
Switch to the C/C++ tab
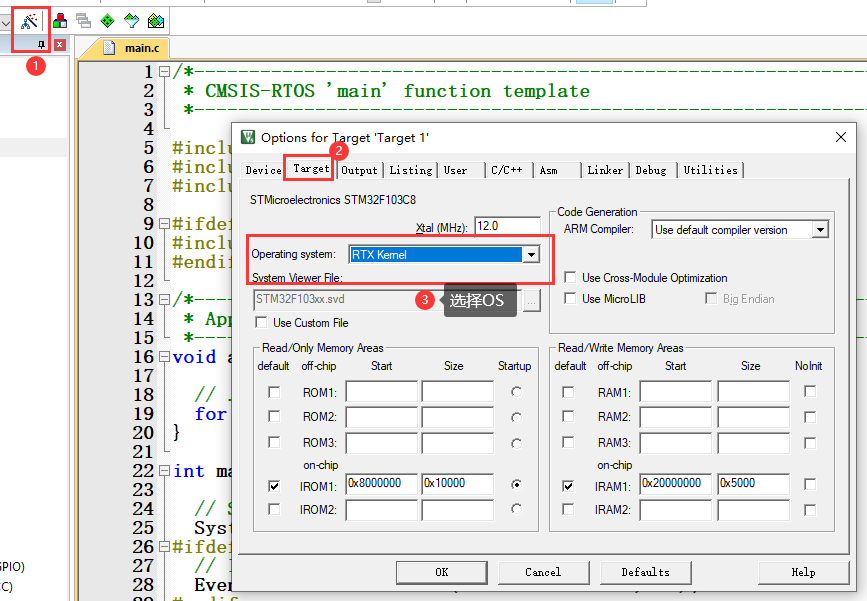(507, 170)
